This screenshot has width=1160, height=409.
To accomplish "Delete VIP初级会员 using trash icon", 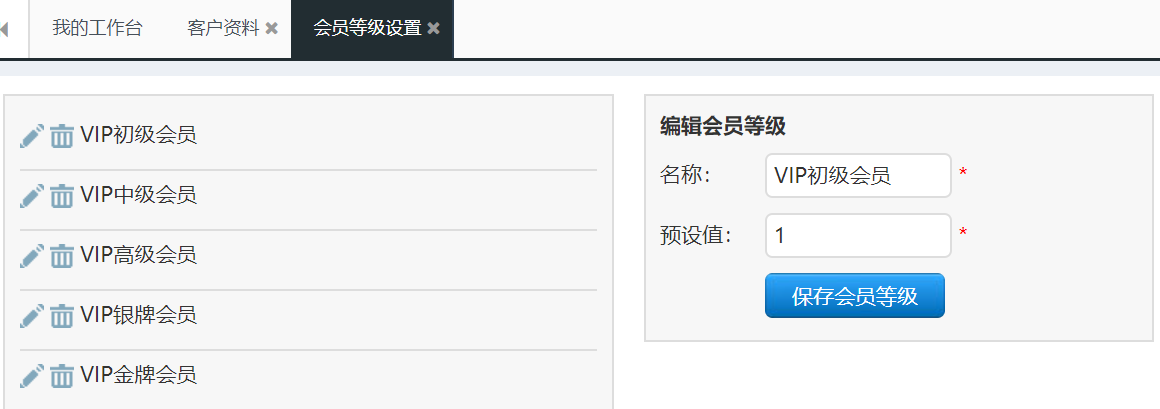I will tap(61, 136).
